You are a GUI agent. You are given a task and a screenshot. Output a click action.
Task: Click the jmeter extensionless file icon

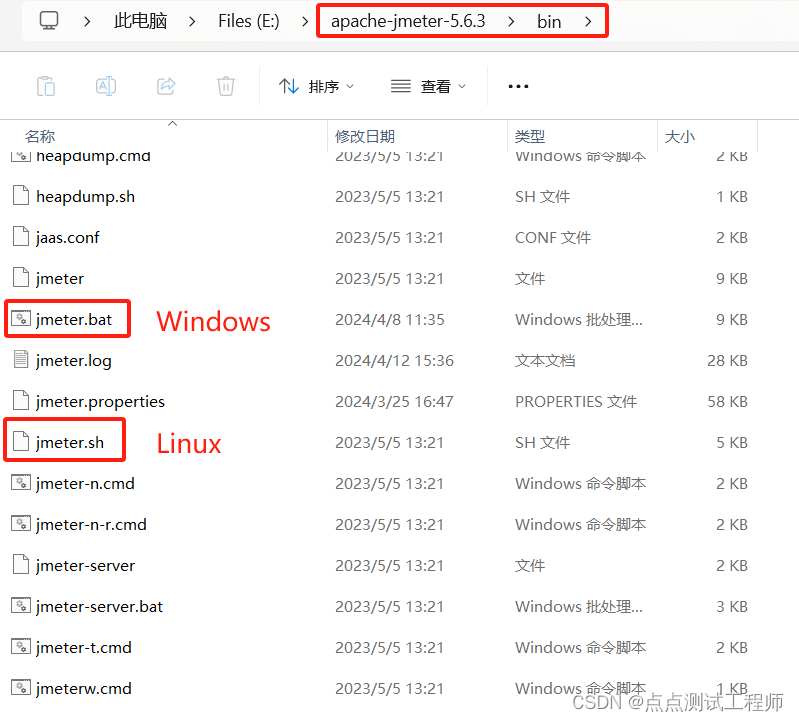point(21,278)
